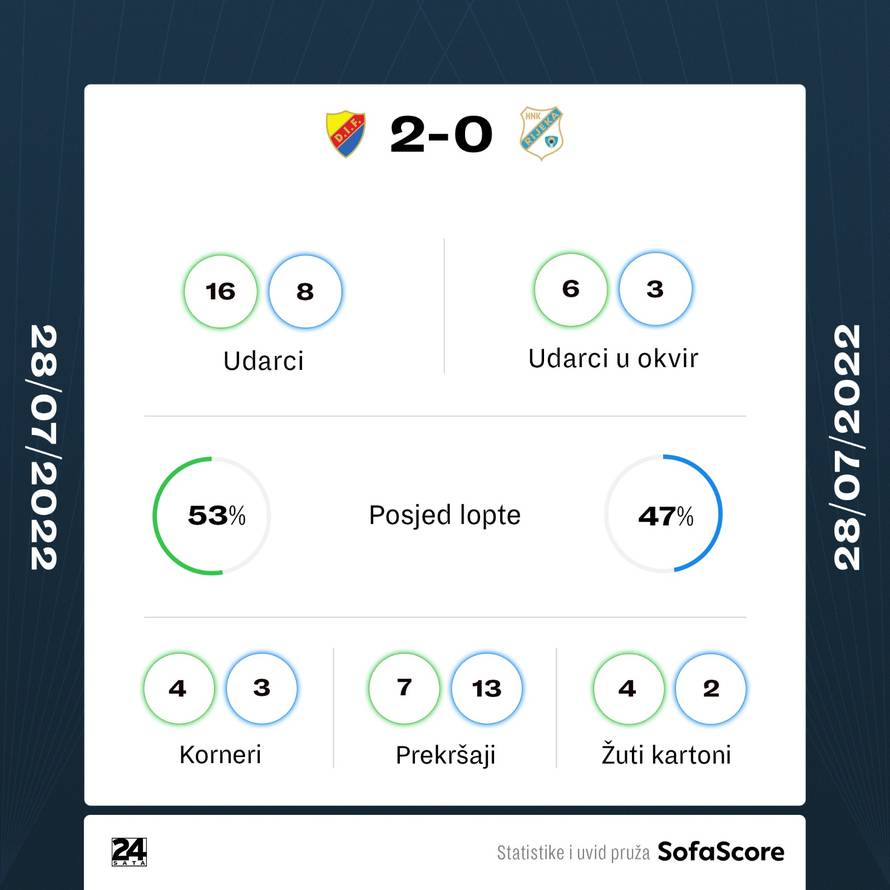Select the blue 8 shots circle
The width and height of the screenshot is (890, 890).
click(305, 291)
